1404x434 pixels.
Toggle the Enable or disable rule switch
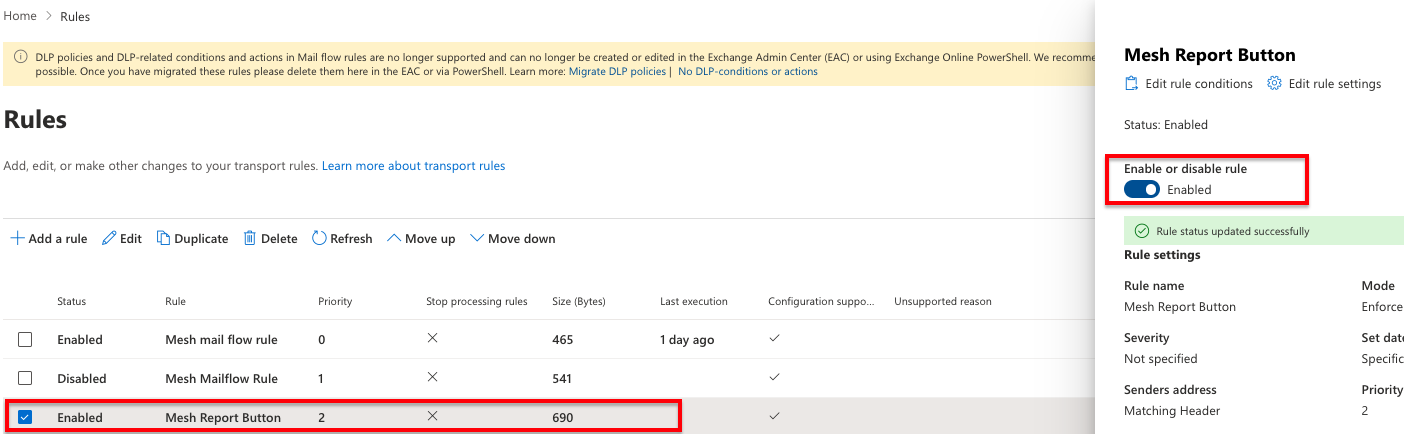click(1141, 189)
